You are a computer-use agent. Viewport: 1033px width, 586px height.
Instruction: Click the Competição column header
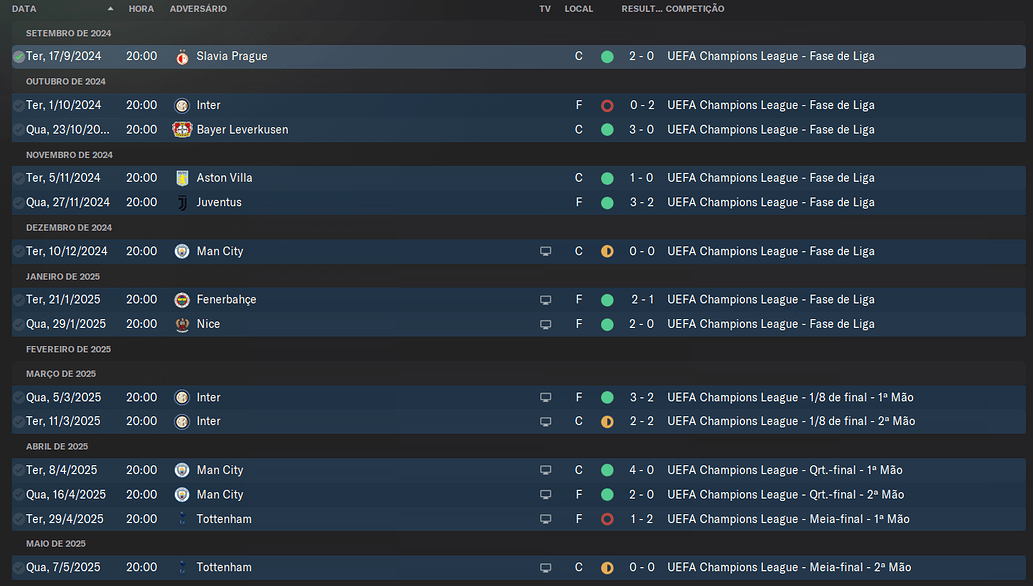click(695, 9)
